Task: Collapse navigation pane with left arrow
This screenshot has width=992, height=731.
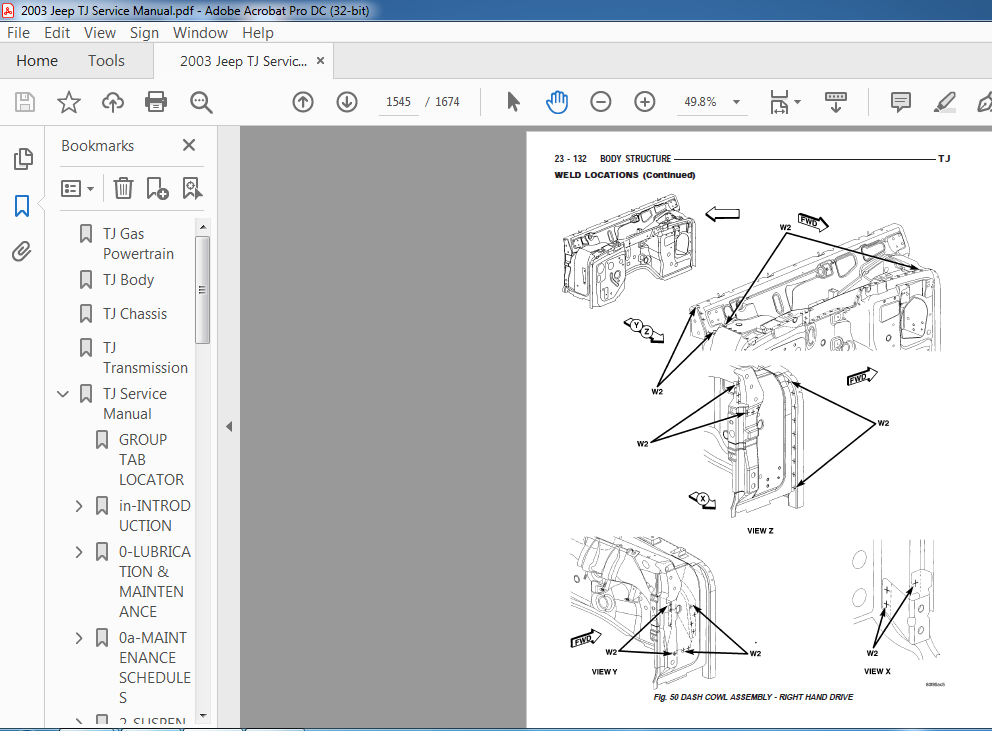Action: pyautogui.click(x=229, y=427)
